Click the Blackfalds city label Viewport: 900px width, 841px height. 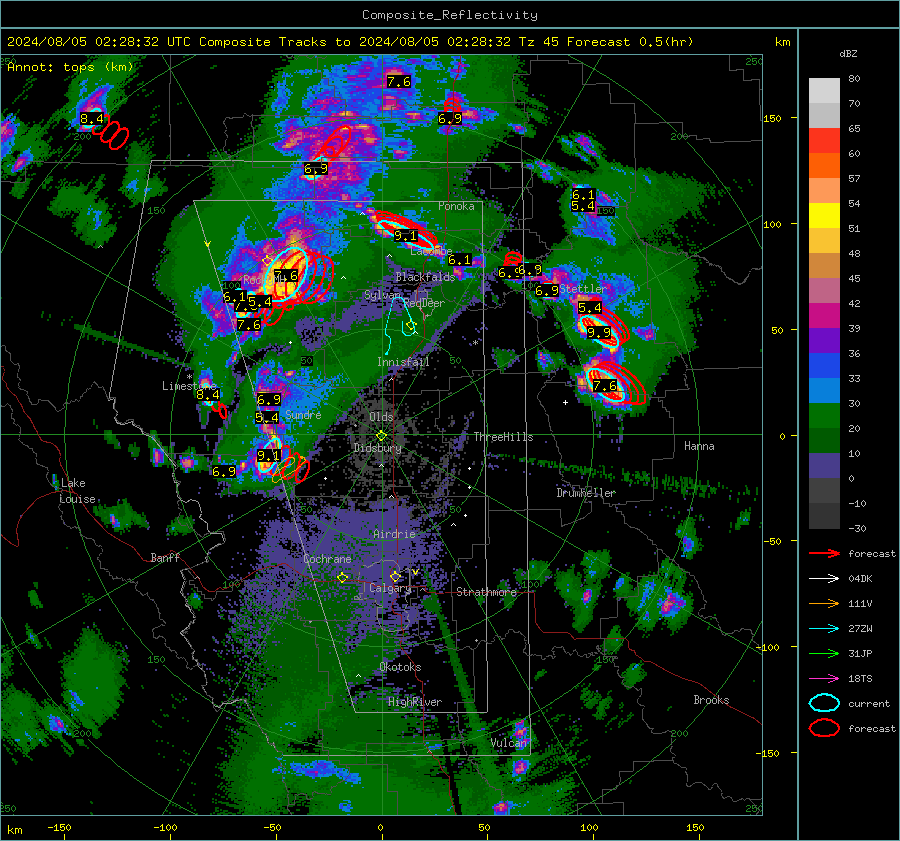tap(425, 277)
